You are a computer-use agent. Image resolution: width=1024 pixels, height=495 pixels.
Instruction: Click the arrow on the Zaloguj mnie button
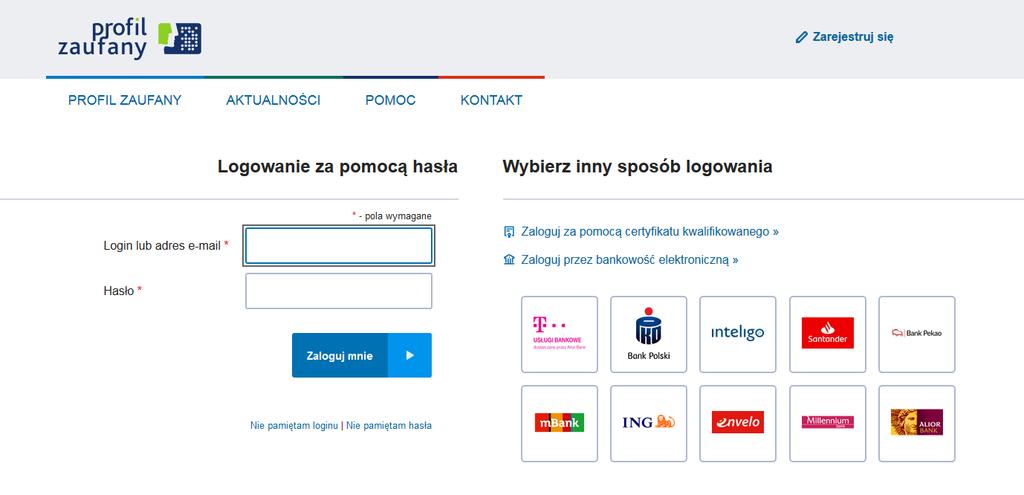tap(409, 355)
